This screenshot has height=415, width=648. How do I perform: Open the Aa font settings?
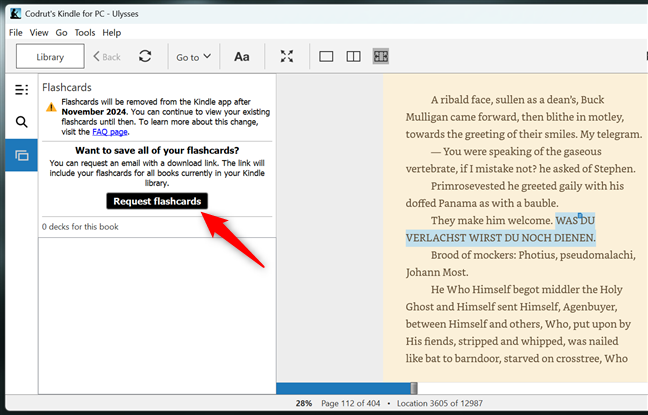242,57
